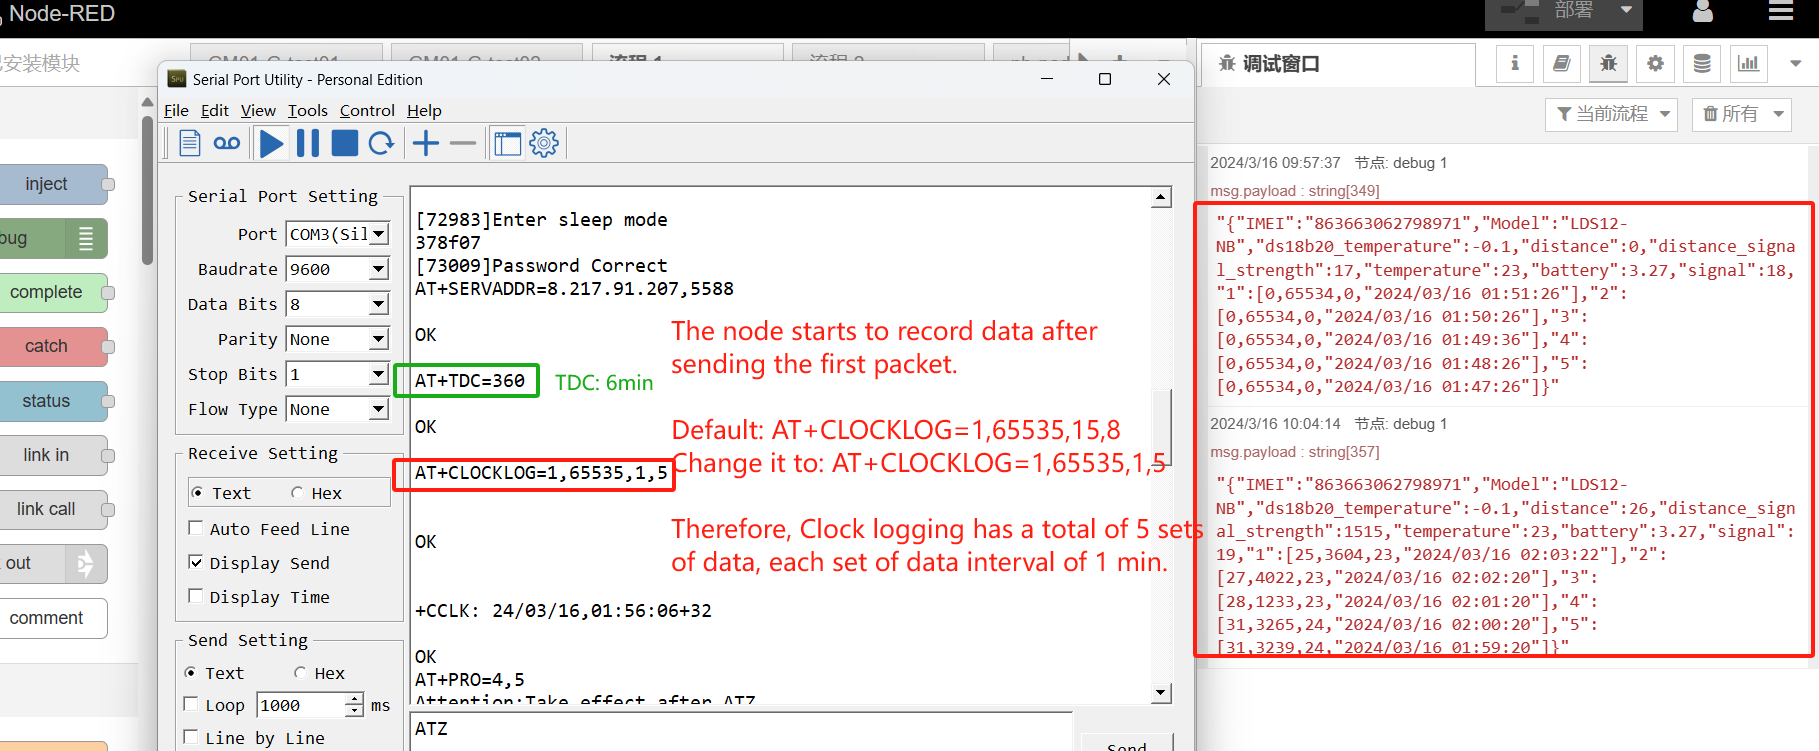Open Node-RED help book sidebar icon

tap(1561, 64)
